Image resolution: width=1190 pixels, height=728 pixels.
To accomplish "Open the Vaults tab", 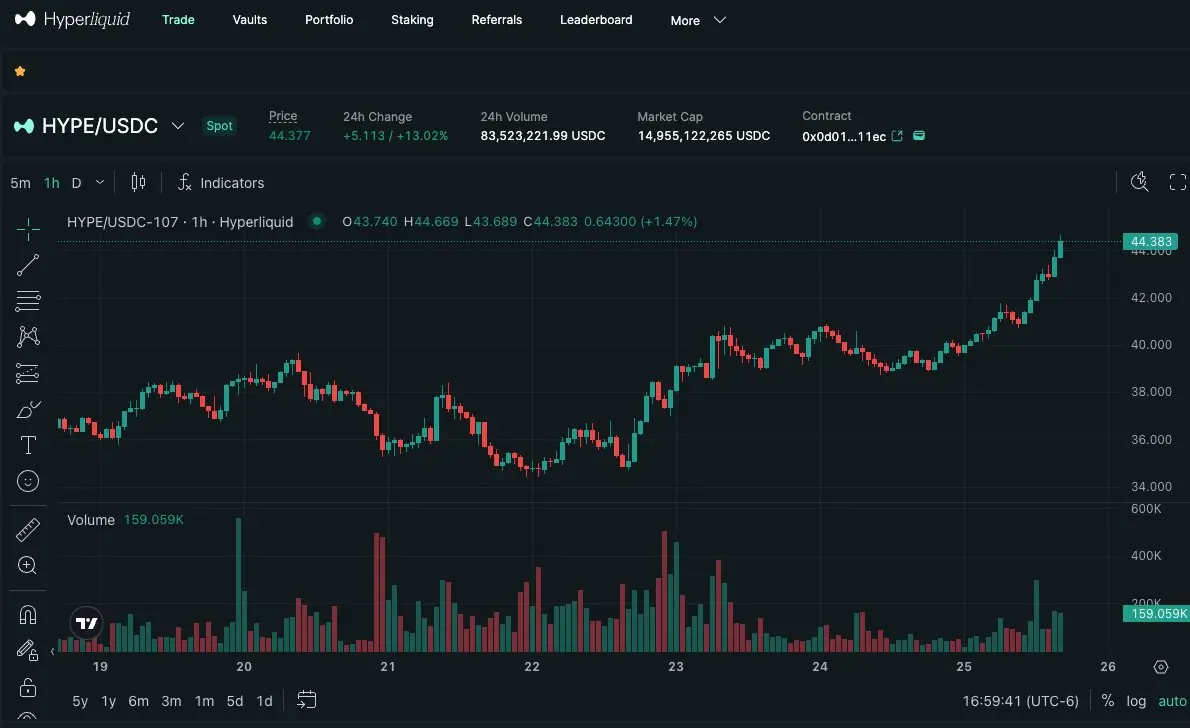I will (250, 20).
